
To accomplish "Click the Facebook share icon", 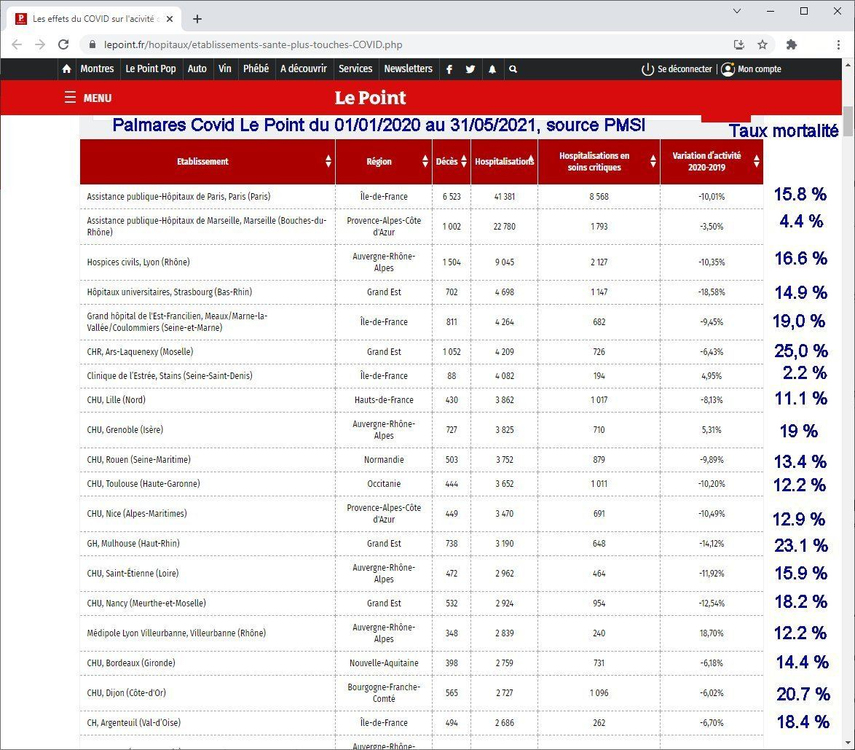I will (x=449, y=69).
